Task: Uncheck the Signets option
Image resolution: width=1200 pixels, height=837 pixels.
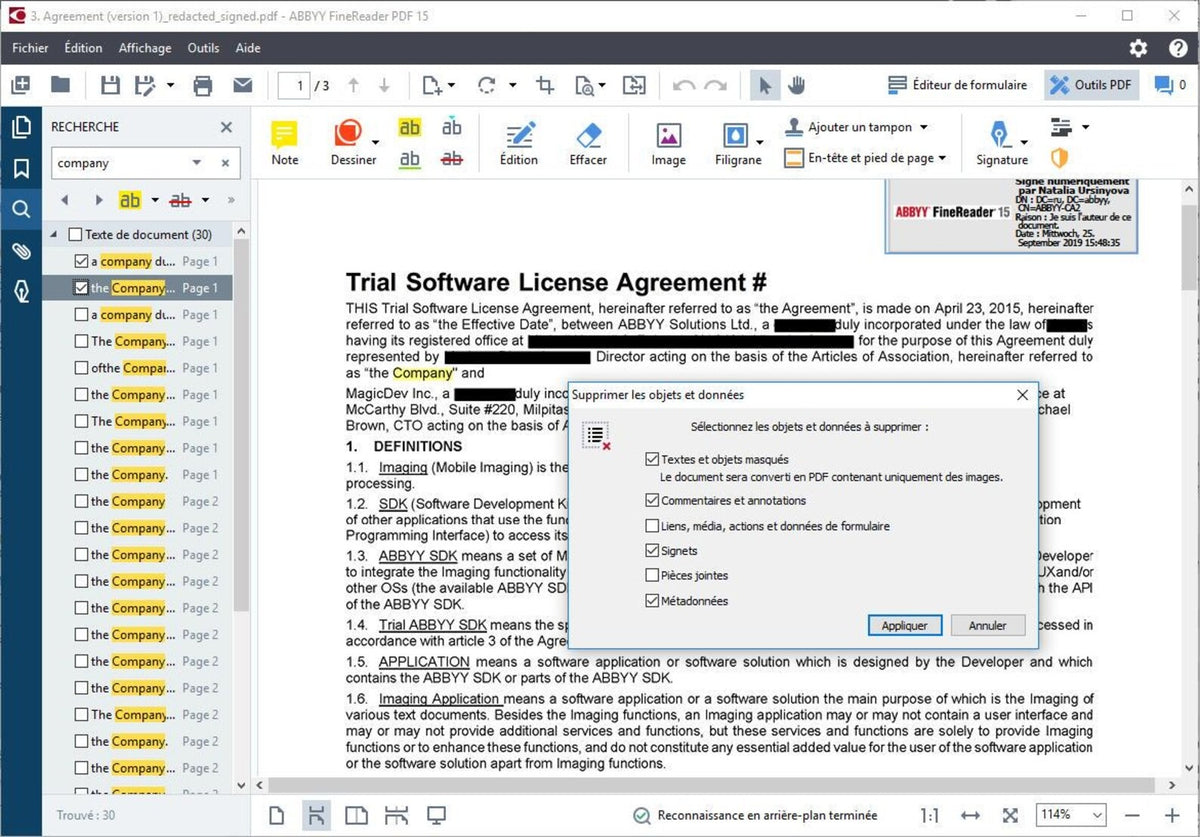Action: click(653, 551)
